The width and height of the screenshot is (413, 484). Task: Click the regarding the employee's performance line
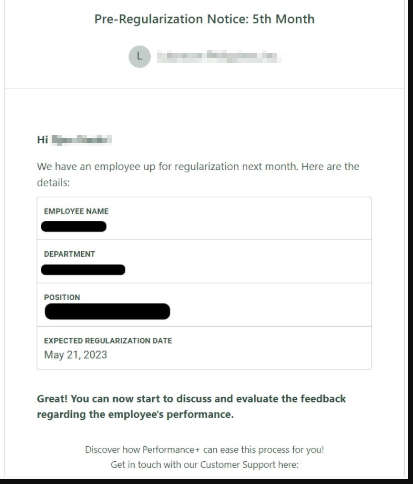pyautogui.click(x=135, y=414)
